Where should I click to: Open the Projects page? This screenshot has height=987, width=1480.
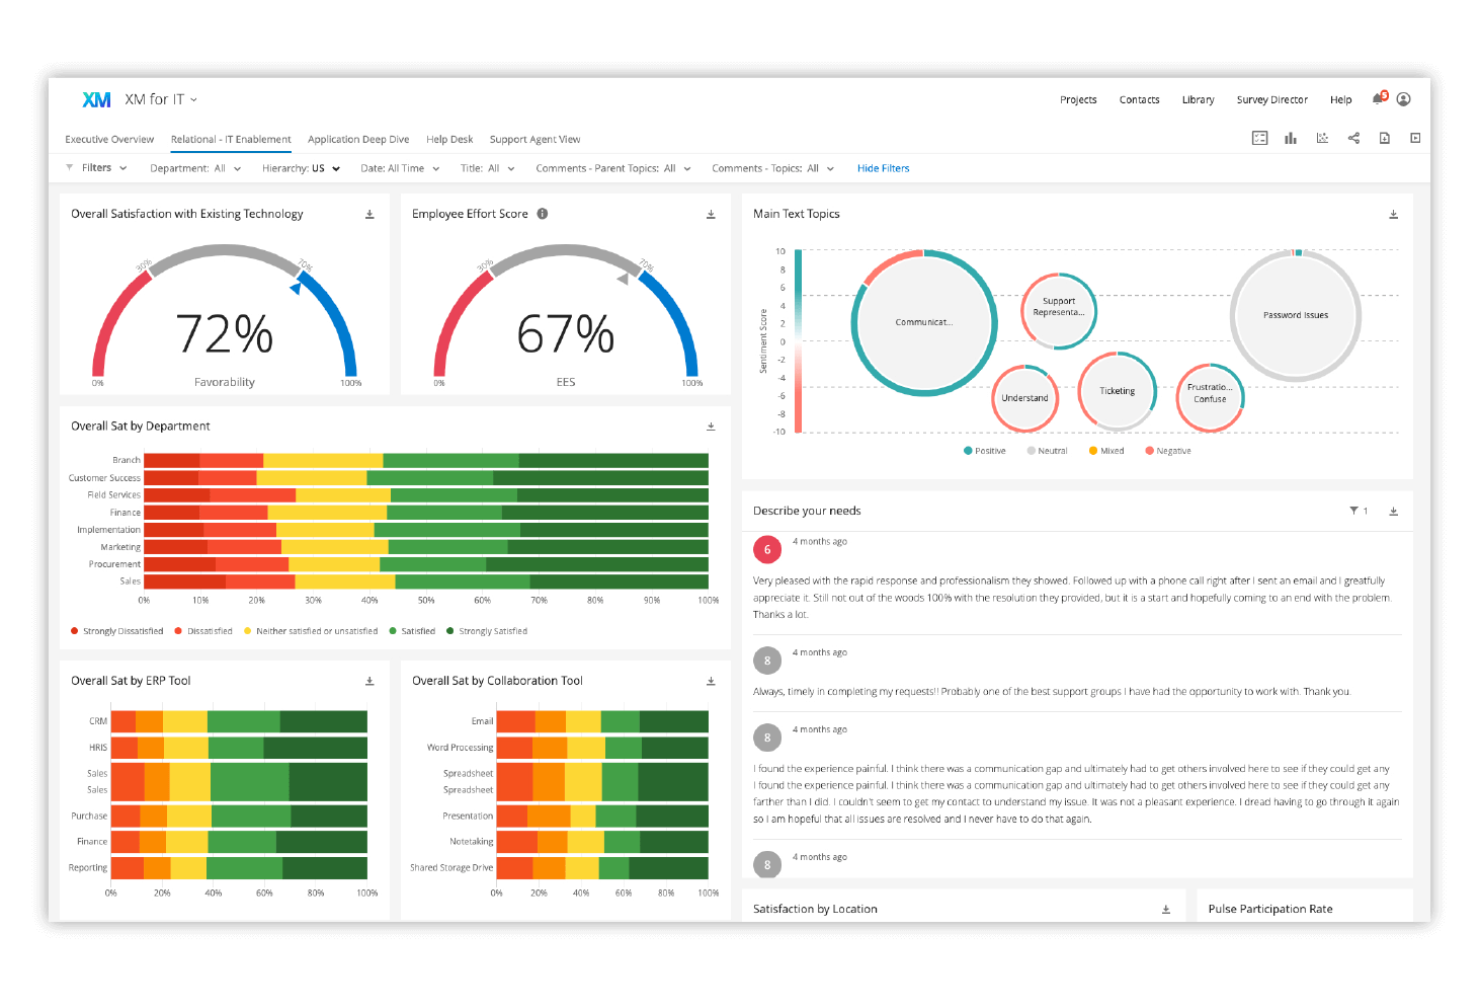point(1077,99)
